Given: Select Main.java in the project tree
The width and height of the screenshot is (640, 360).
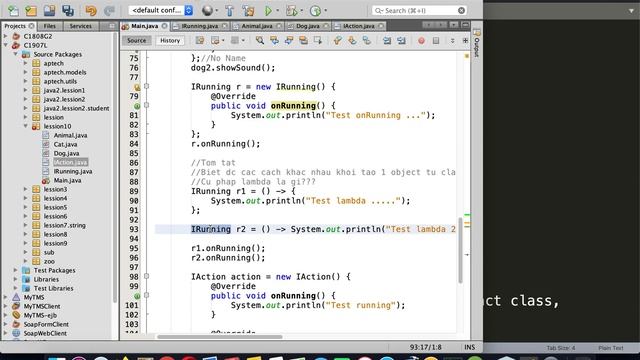Looking at the screenshot, I should (x=67, y=180).
